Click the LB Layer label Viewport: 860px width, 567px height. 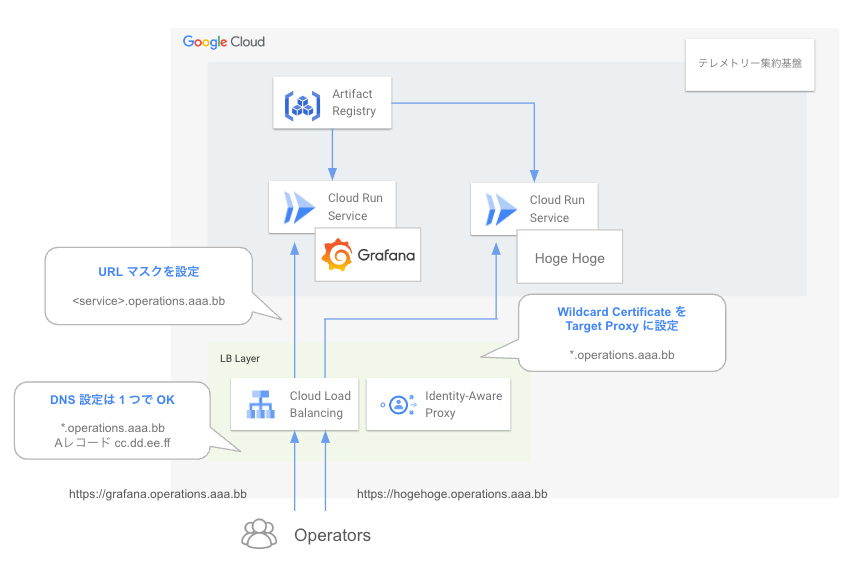click(x=240, y=359)
